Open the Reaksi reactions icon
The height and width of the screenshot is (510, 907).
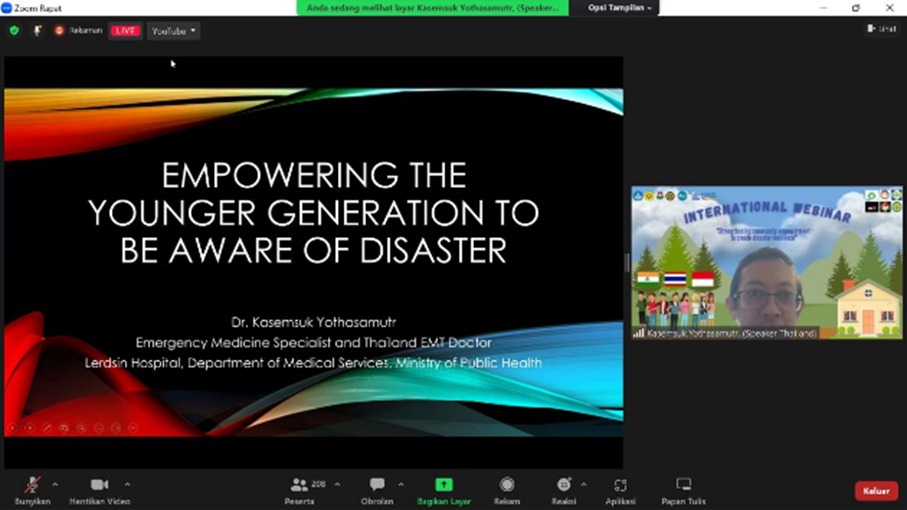click(564, 485)
